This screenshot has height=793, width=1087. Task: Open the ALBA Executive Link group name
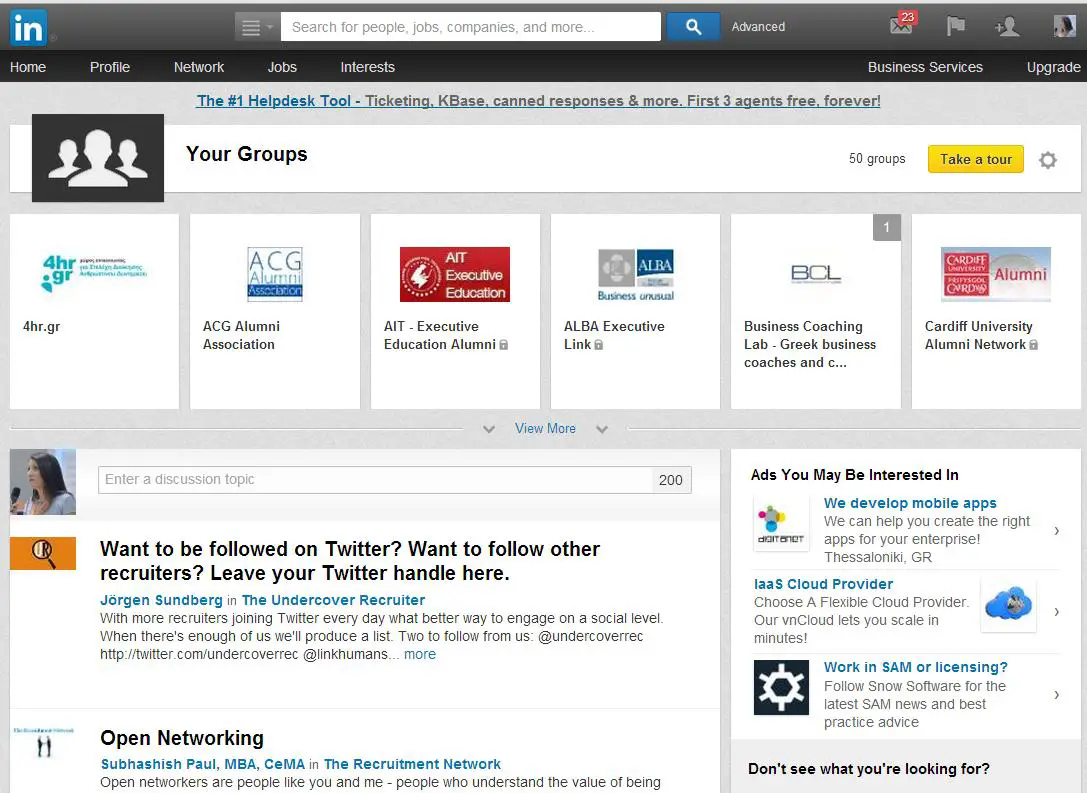coord(614,336)
